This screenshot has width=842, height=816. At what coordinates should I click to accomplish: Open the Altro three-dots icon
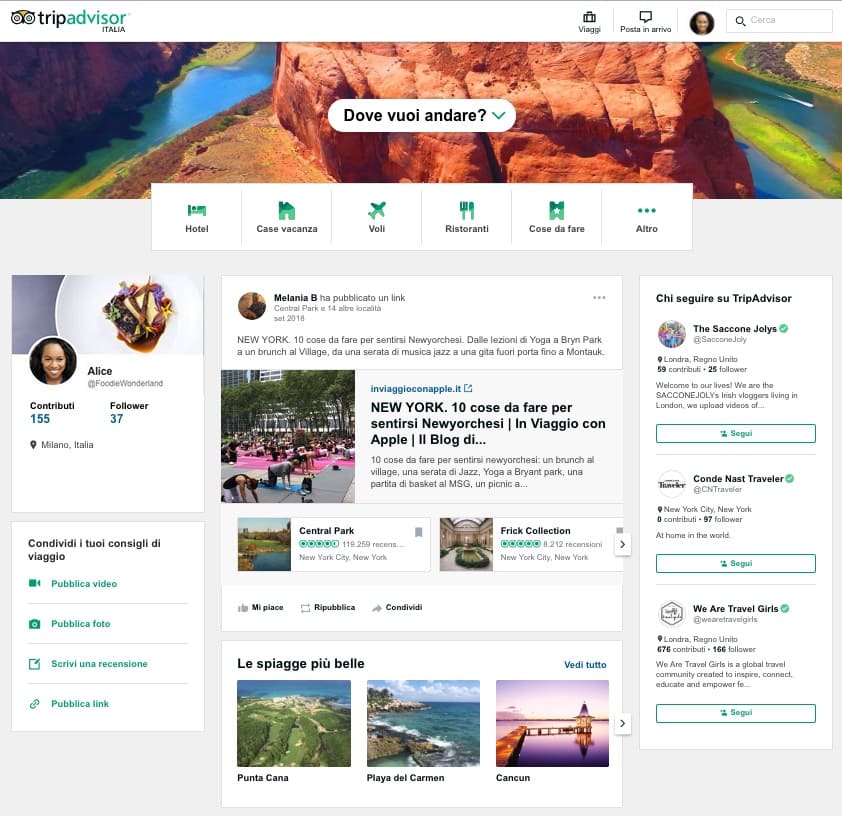coord(647,210)
